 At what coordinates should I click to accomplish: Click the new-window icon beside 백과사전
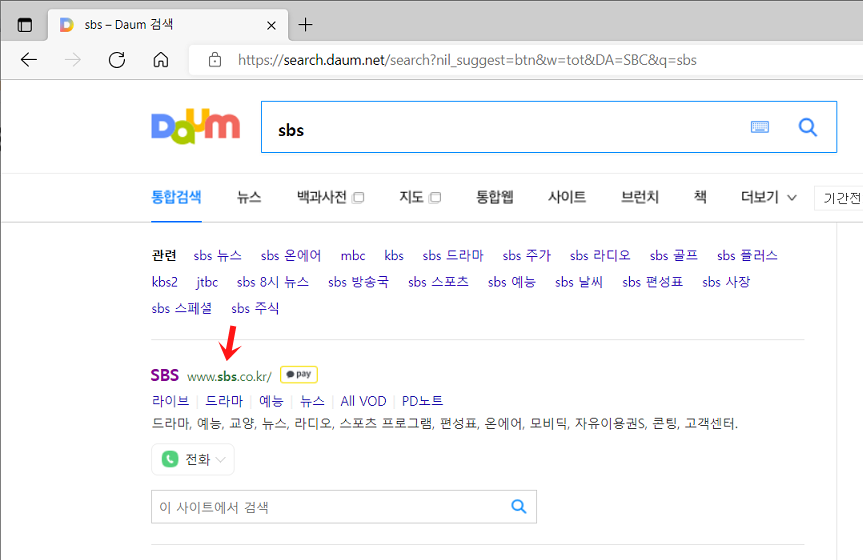coord(358,198)
